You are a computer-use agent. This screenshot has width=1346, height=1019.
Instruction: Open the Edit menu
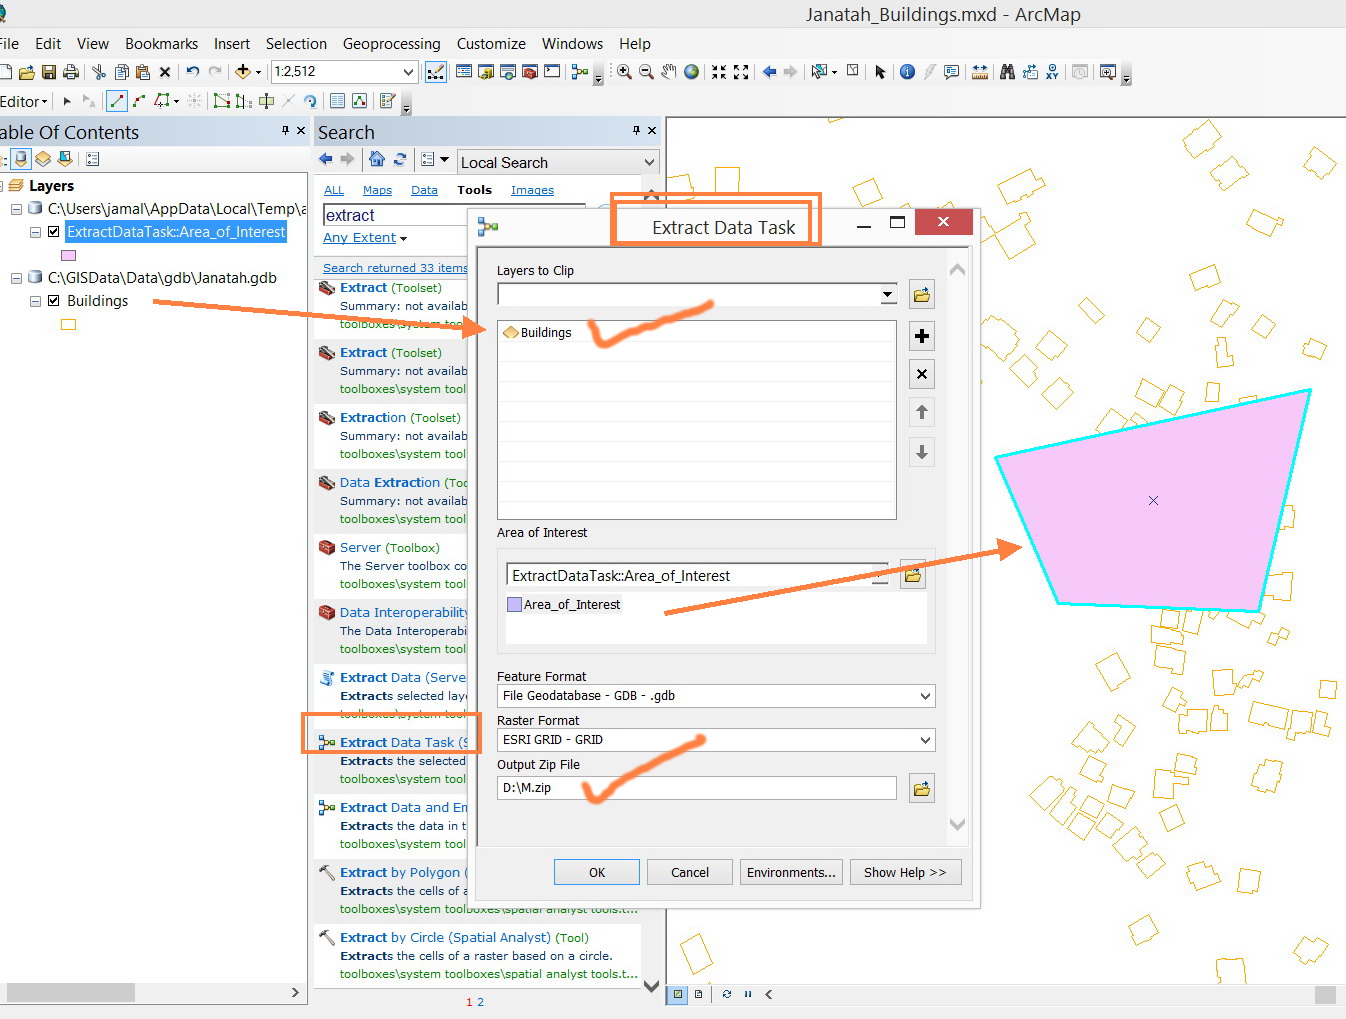48,44
